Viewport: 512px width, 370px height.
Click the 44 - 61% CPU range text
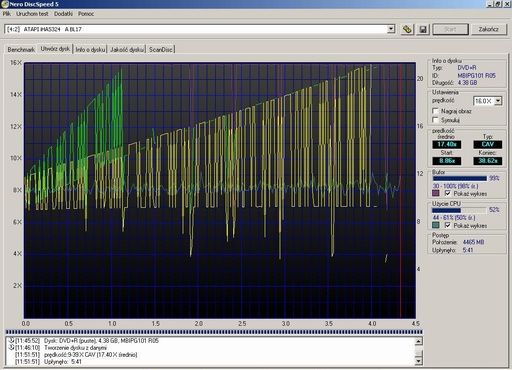(454, 218)
